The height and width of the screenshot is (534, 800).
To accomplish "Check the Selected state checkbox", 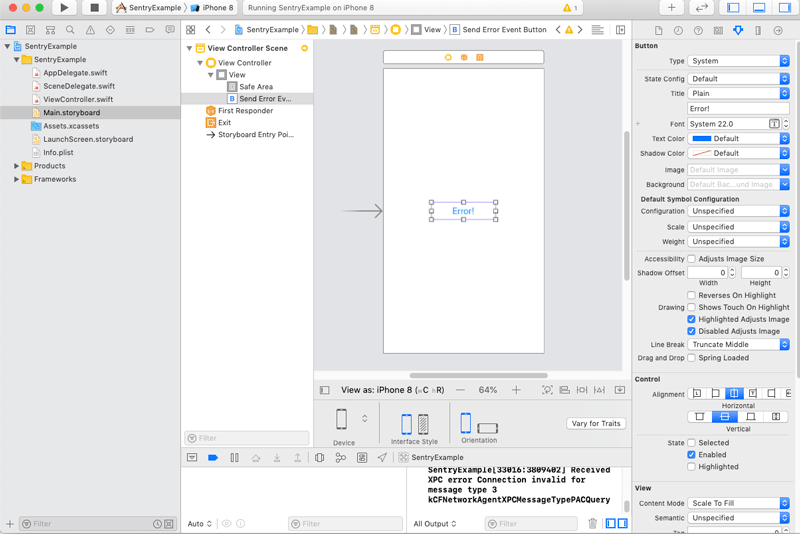I will pos(691,443).
